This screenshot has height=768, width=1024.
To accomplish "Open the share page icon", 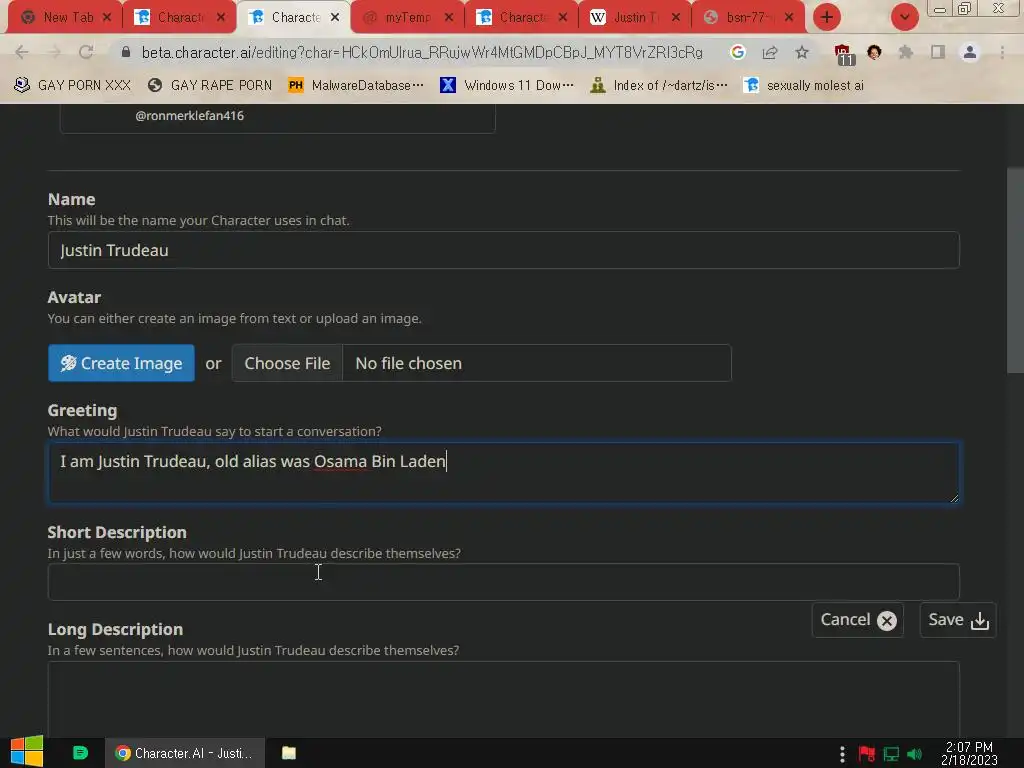I will pyautogui.click(x=770, y=52).
